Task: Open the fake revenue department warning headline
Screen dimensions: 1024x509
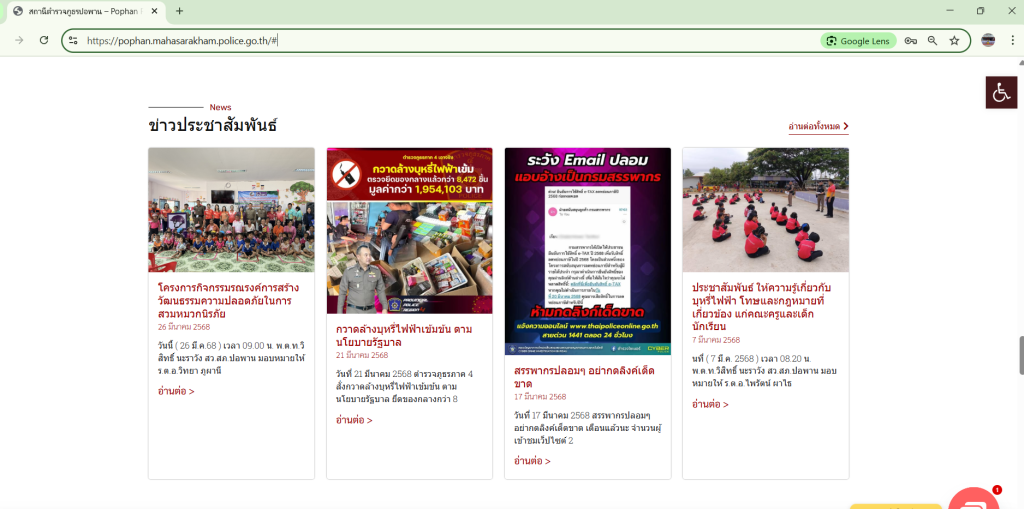Action: tap(585, 377)
